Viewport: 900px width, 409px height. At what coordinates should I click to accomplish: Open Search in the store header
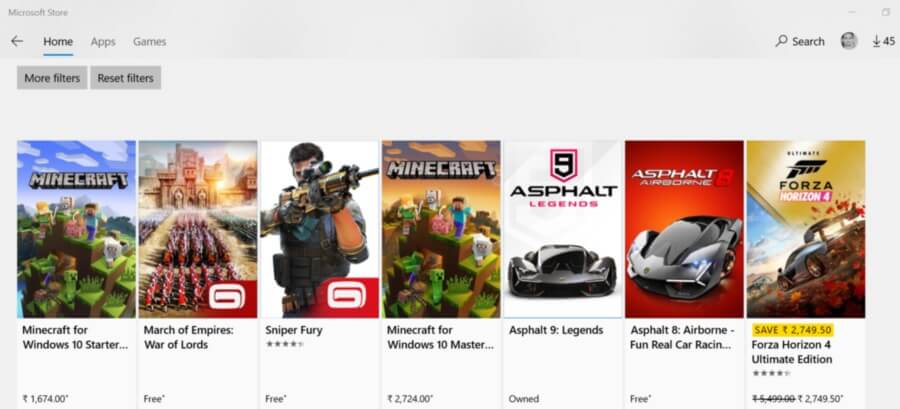800,41
